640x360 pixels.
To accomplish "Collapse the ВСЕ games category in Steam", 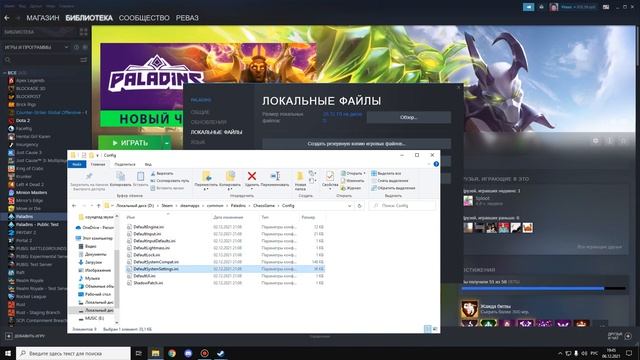I will (5, 73).
